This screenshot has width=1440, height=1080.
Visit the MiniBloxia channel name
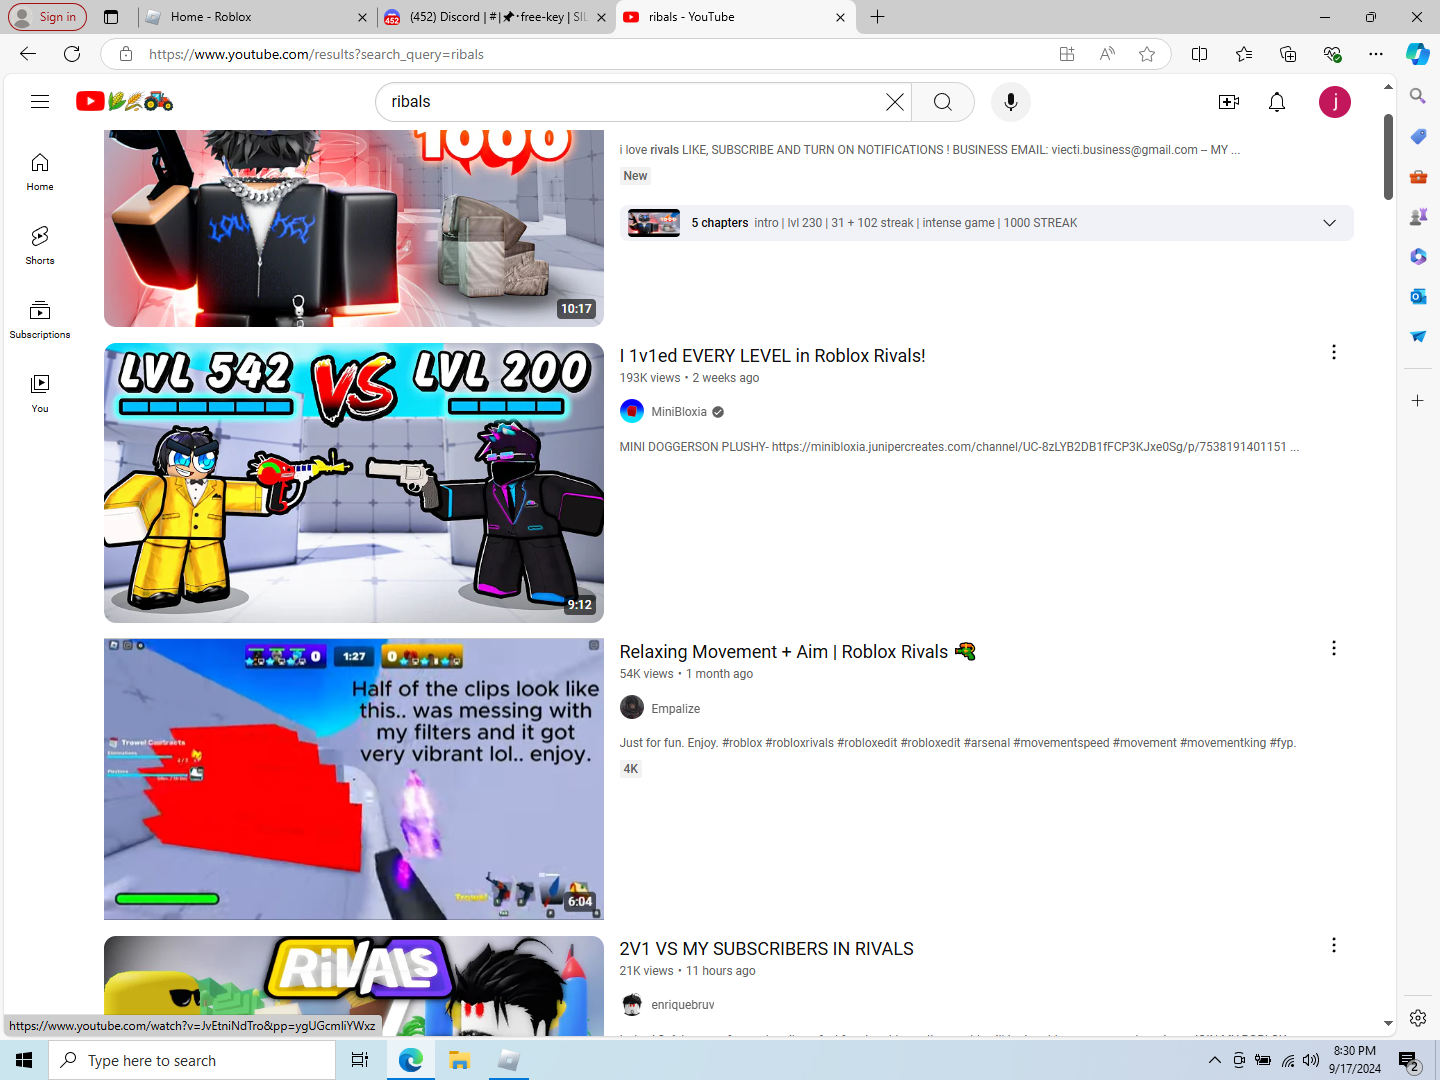(x=679, y=411)
